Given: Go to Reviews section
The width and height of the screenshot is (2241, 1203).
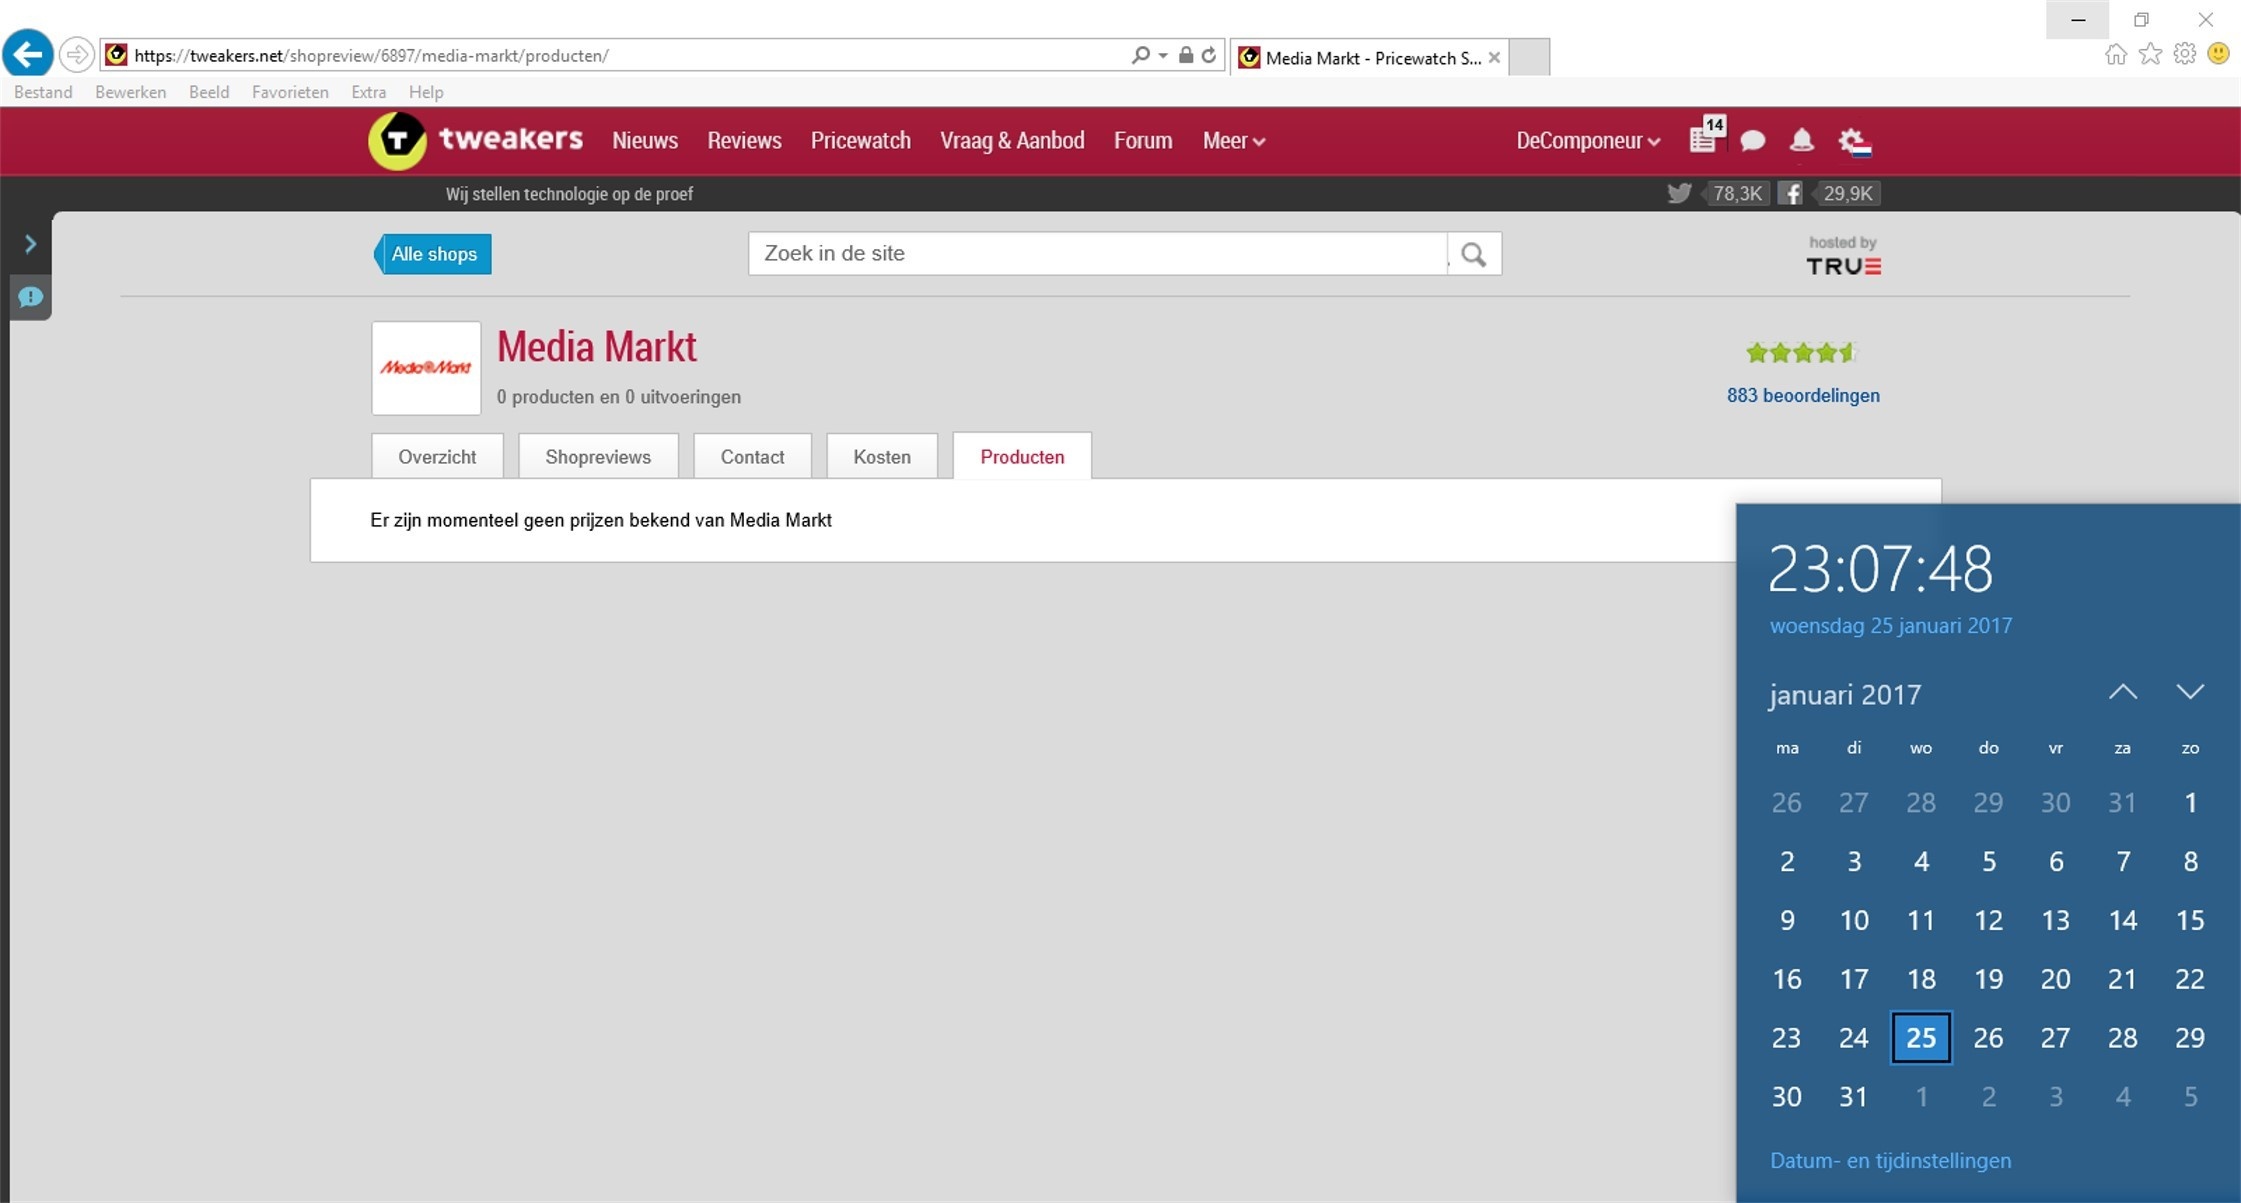Looking at the screenshot, I should click(x=744, y=141).
